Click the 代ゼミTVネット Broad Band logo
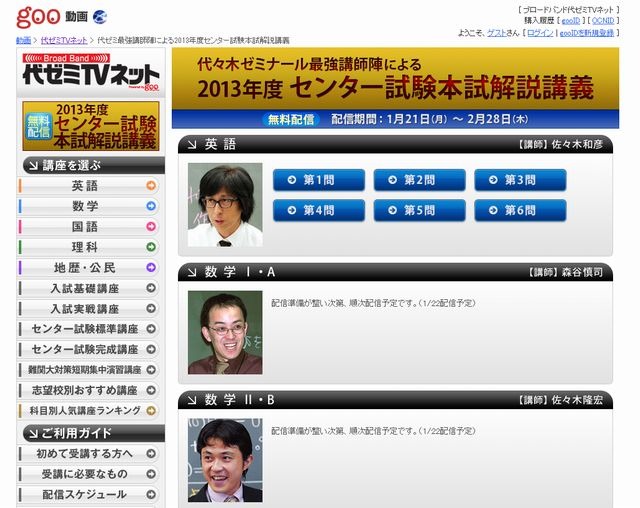640x508 pixels. pyautogui.click(x=91, y=72)
